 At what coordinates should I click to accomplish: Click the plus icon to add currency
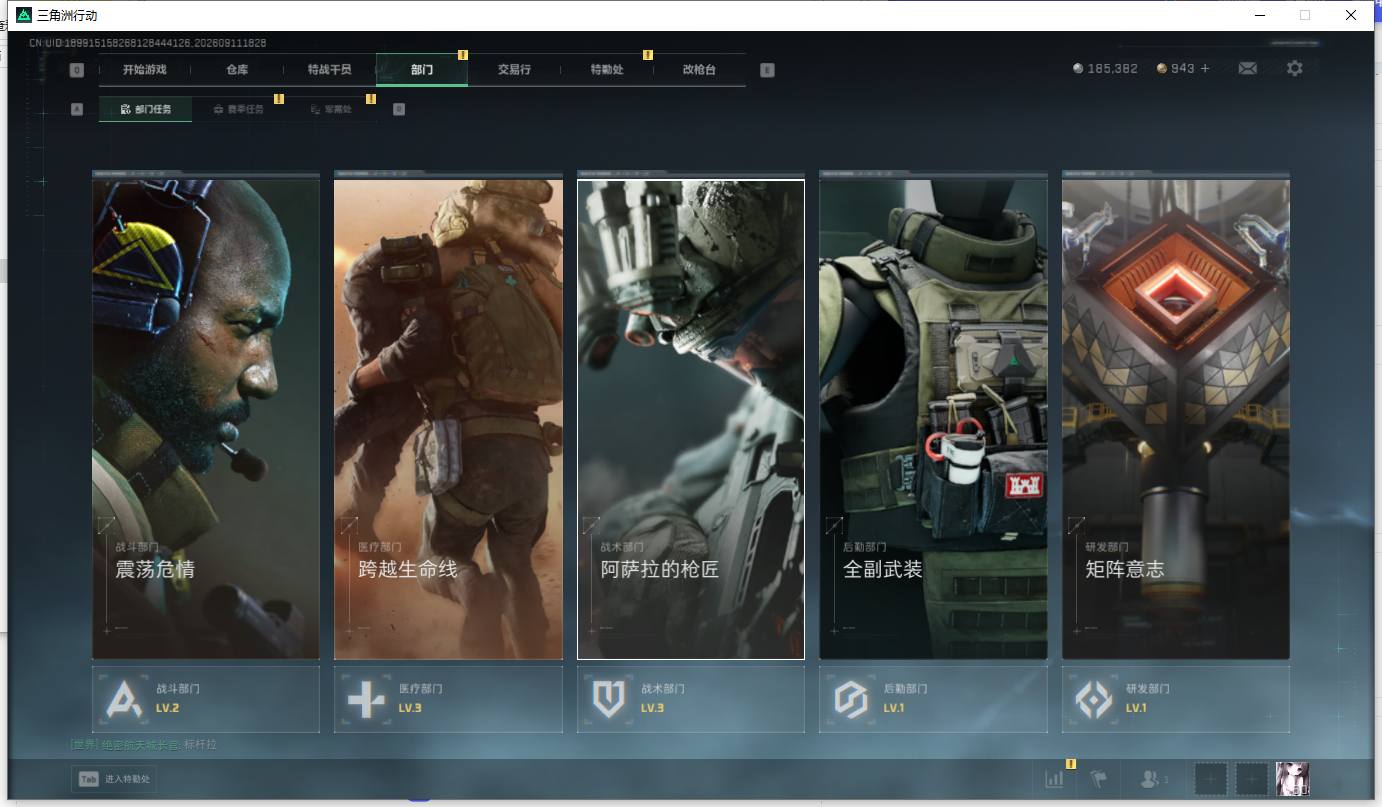coord(1205,68)
